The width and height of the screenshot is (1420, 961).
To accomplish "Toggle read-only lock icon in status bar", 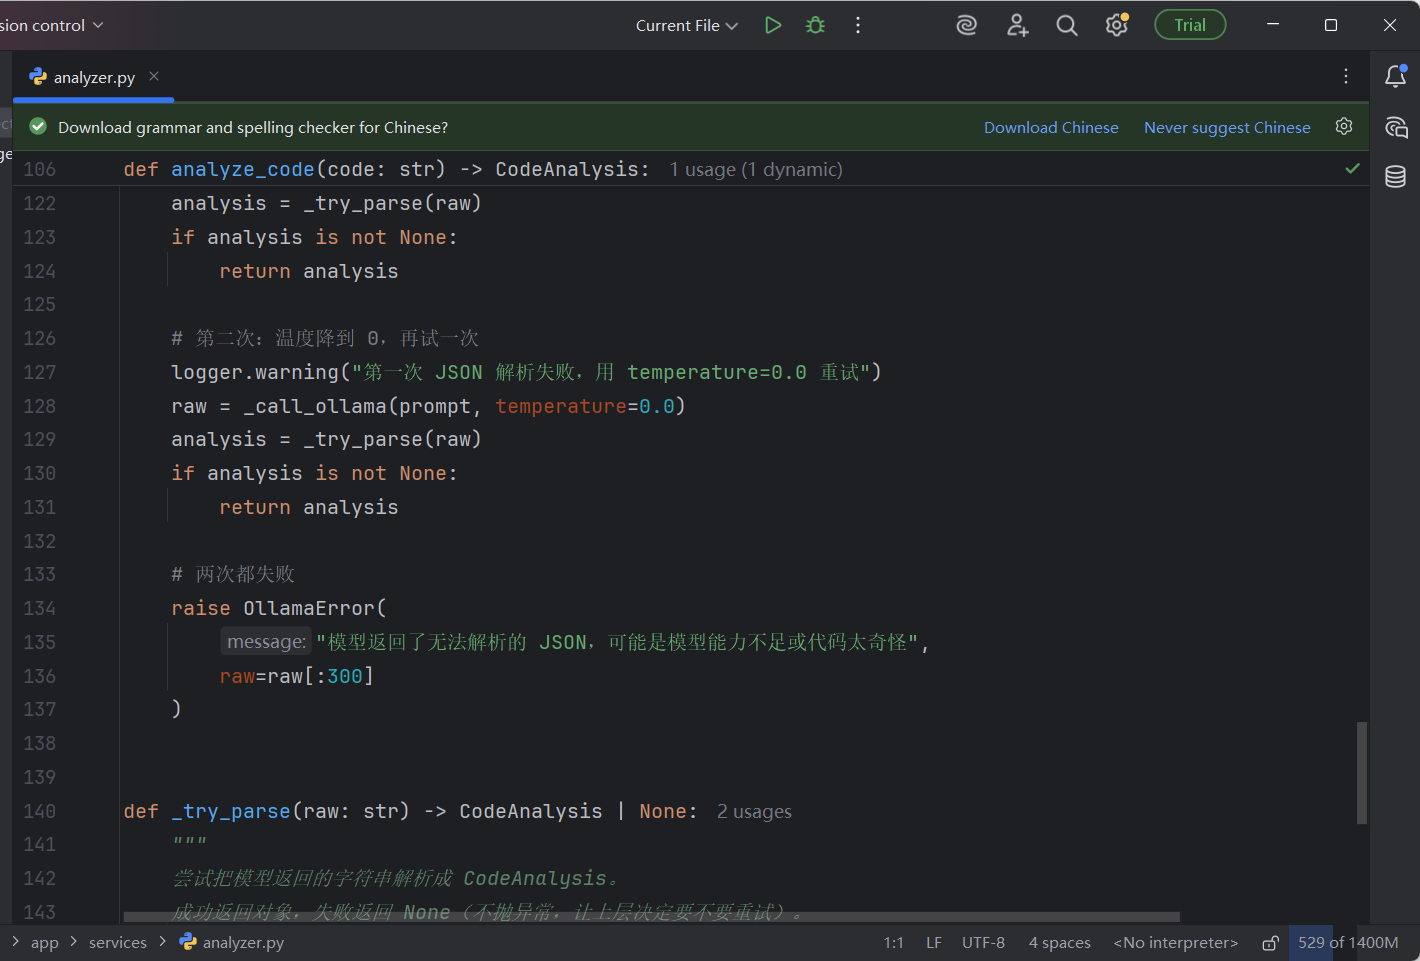I will [x=1270, y=943].
